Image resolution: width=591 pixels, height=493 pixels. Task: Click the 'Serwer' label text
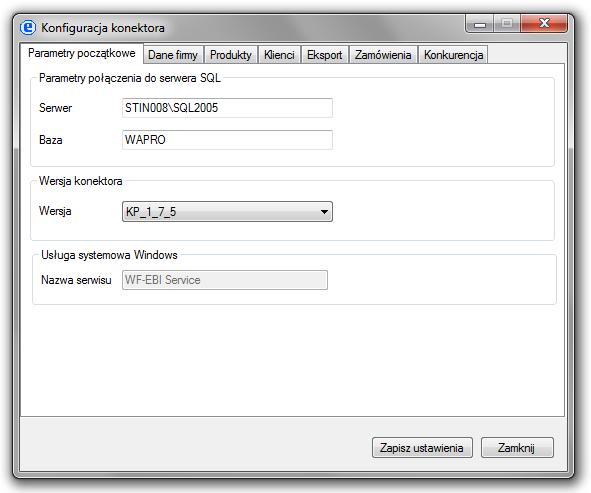pyautogui.click(x=55, y=108)
